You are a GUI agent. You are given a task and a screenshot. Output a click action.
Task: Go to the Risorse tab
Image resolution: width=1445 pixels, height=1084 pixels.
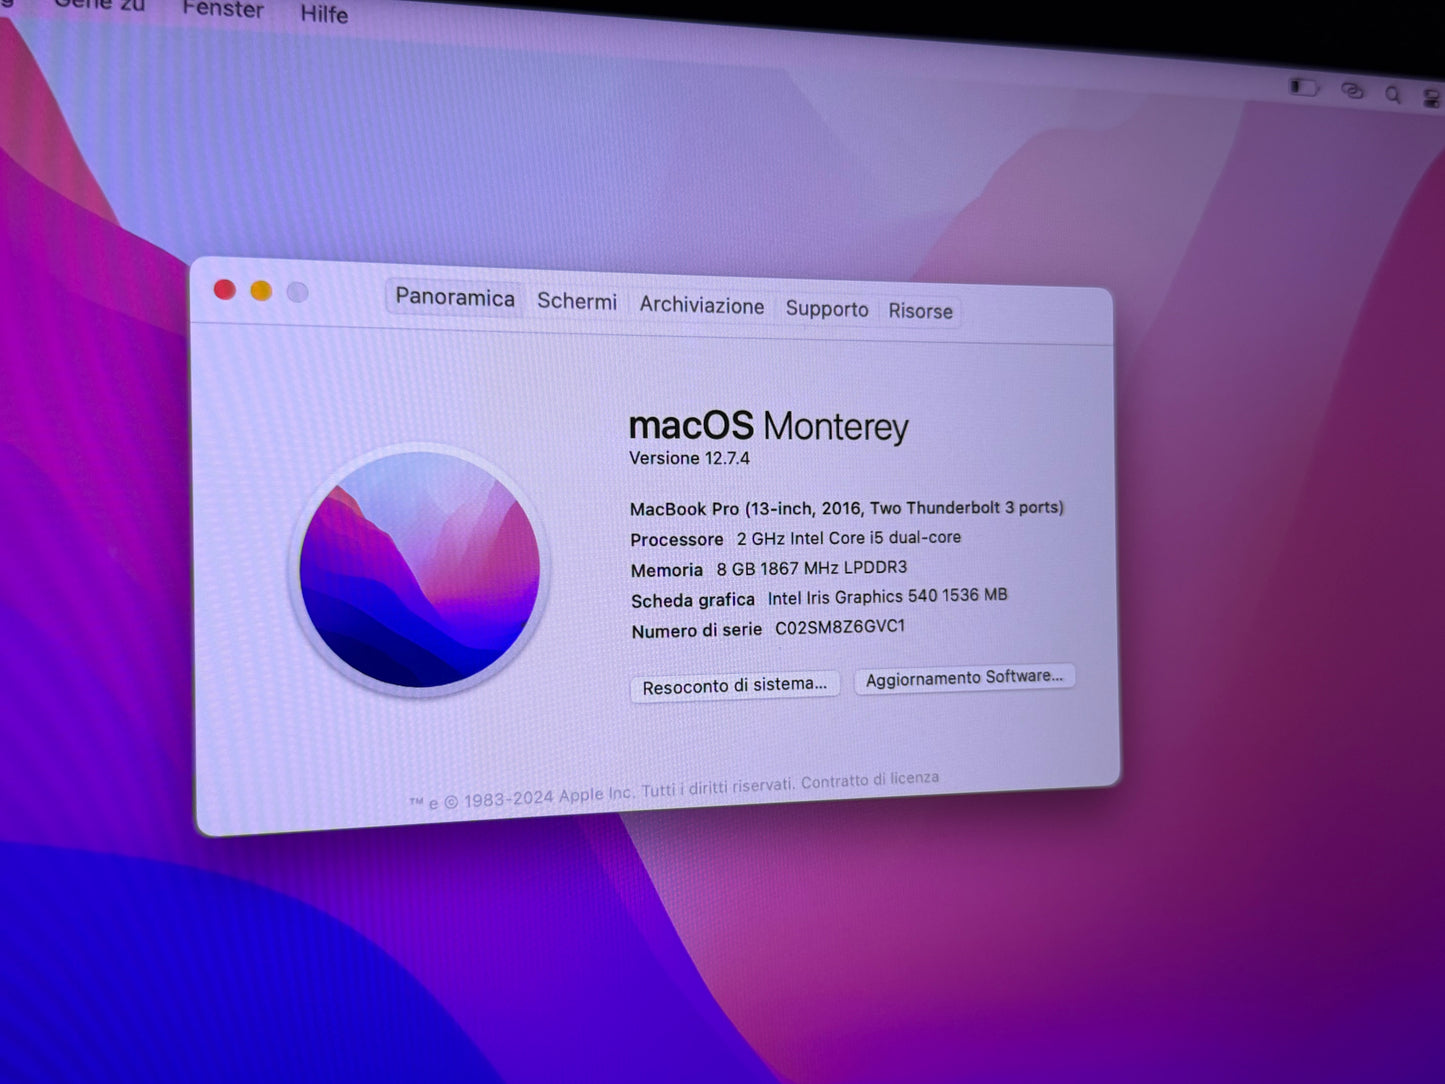(x=921, y=311)
